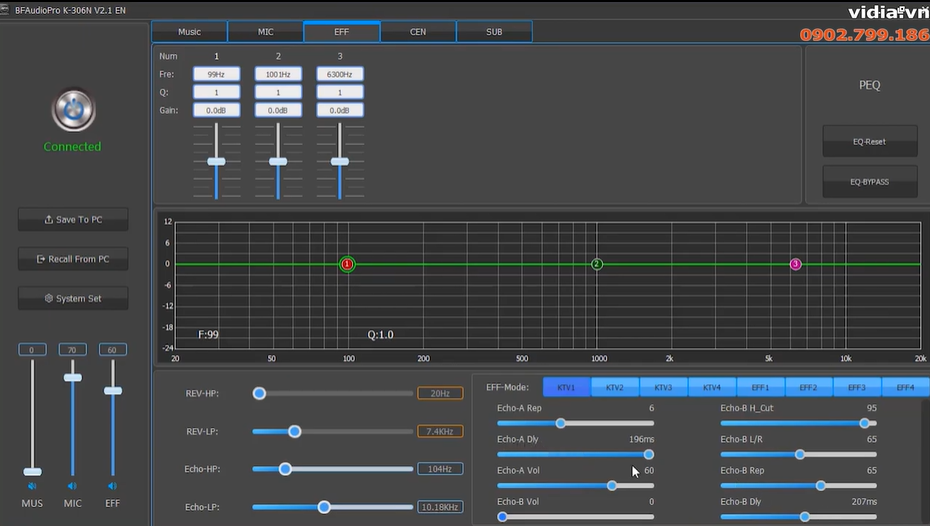The height and width of the screenshot is (526, 930).
Task: Select KTV3 effect mode
Action: click(x=664, y=387)
